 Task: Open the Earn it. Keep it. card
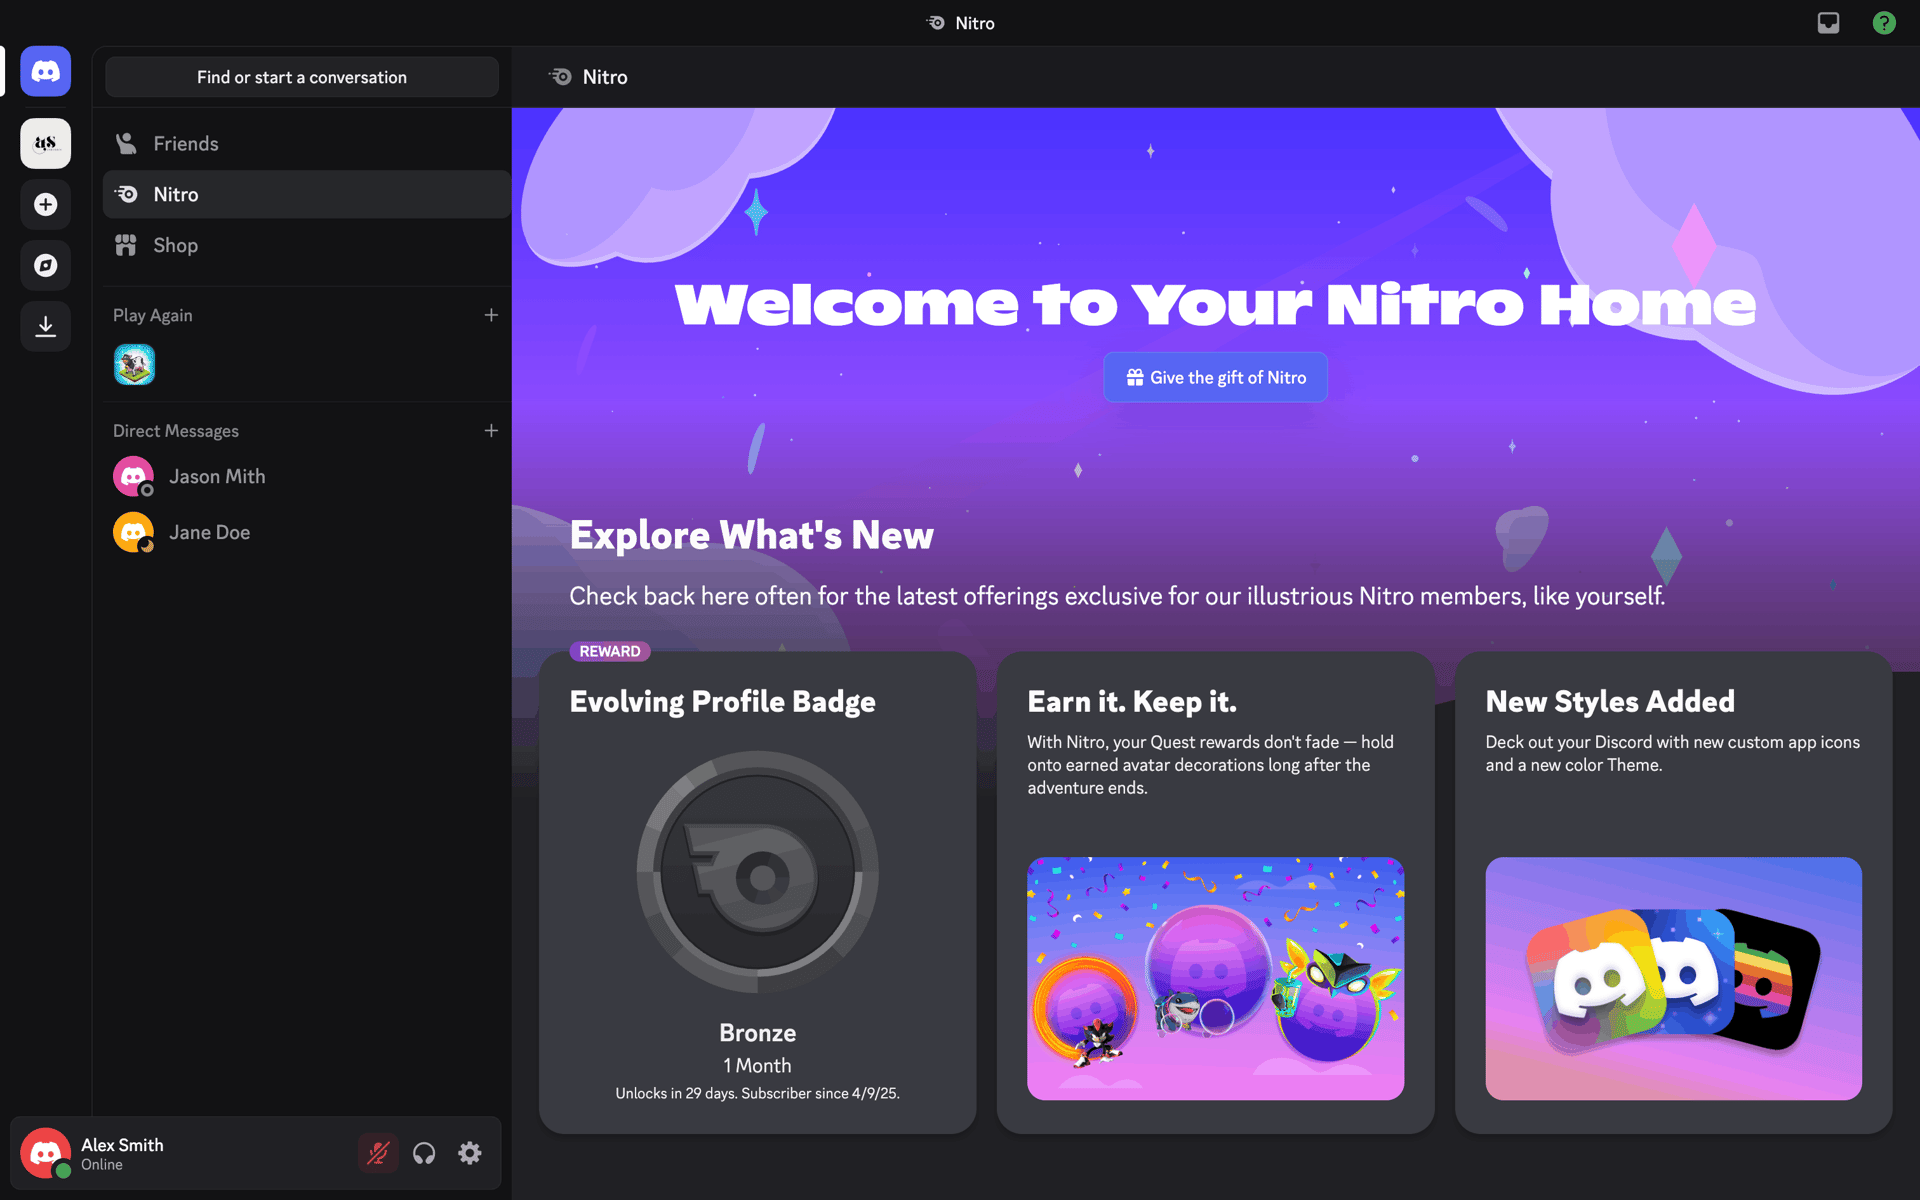[1215, 893]
